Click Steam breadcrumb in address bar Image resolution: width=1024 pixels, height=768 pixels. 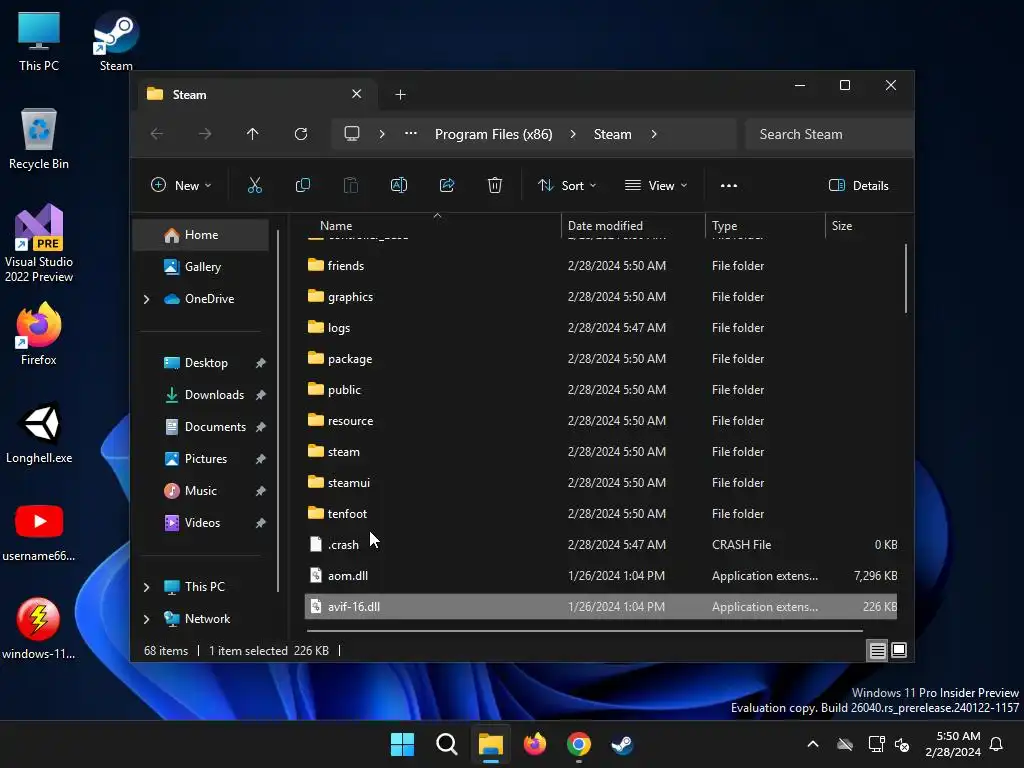[x=613, y=134]
